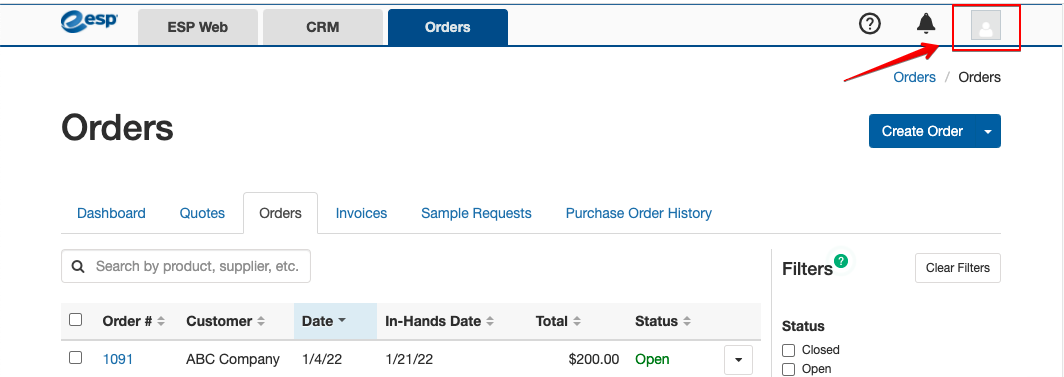Screen dimensions: 1064x377
Task: Click the order search input field
Action: pyautogui.click(x=186, y=266)
